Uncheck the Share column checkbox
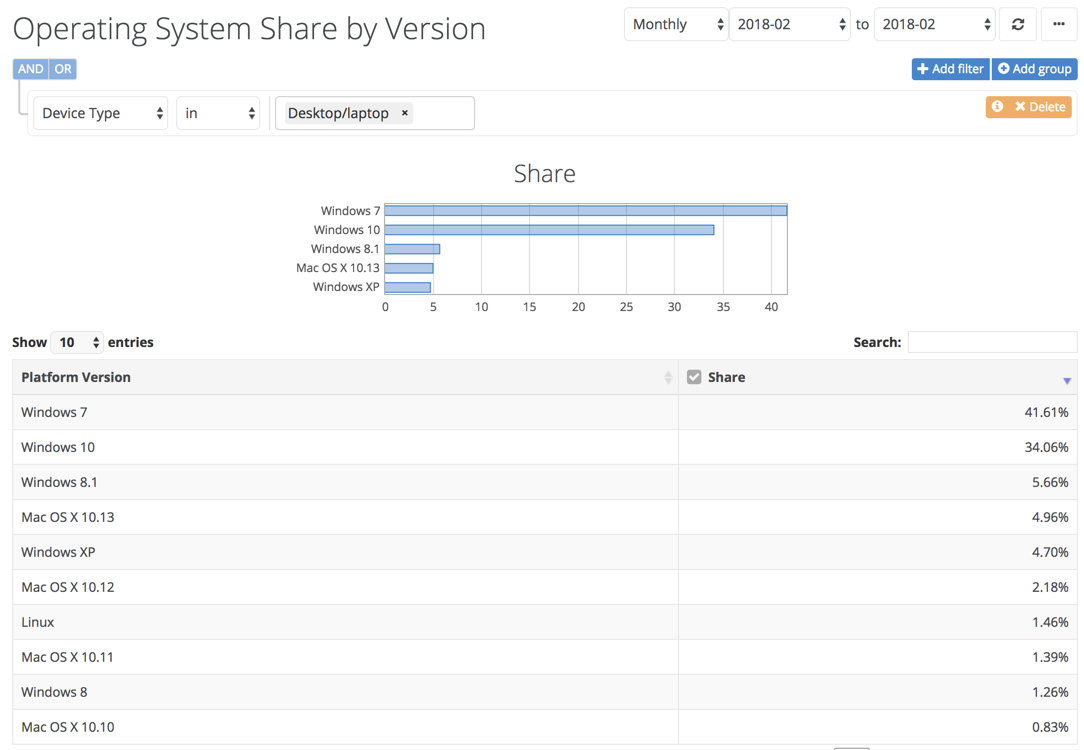The height and width of the screenshot is (750, 1084). point(694,377)
